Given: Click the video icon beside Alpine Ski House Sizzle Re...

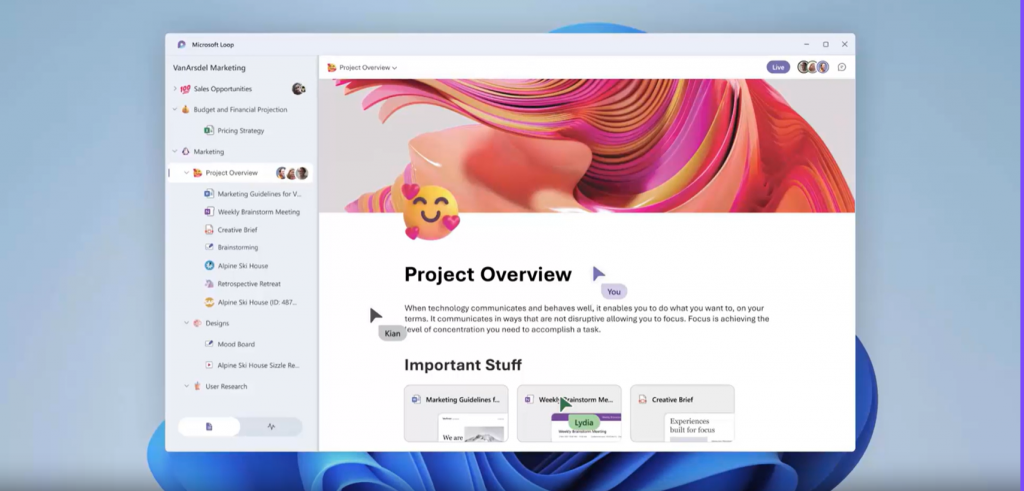Looking at the screenshot, I should [x=209, y=365].
